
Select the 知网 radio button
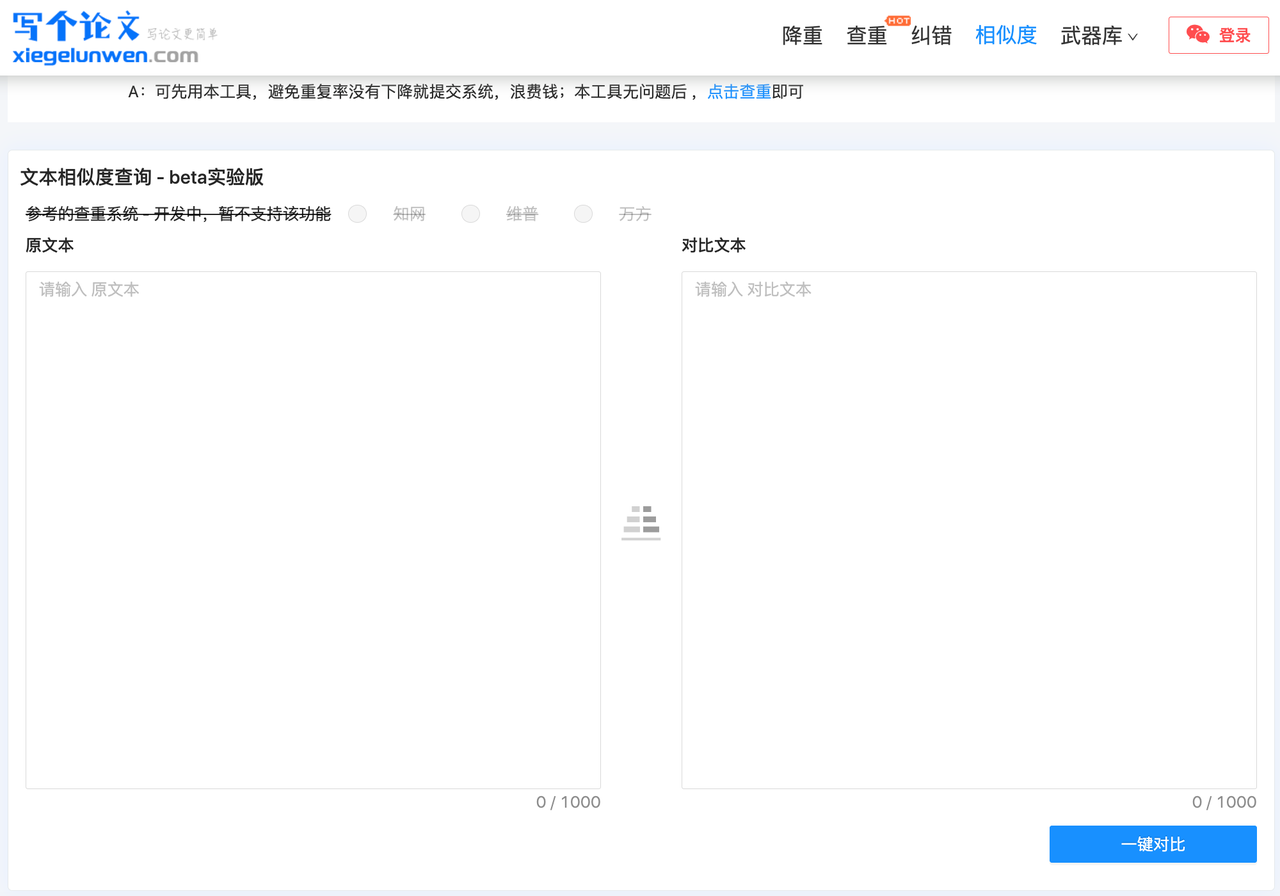357,213
